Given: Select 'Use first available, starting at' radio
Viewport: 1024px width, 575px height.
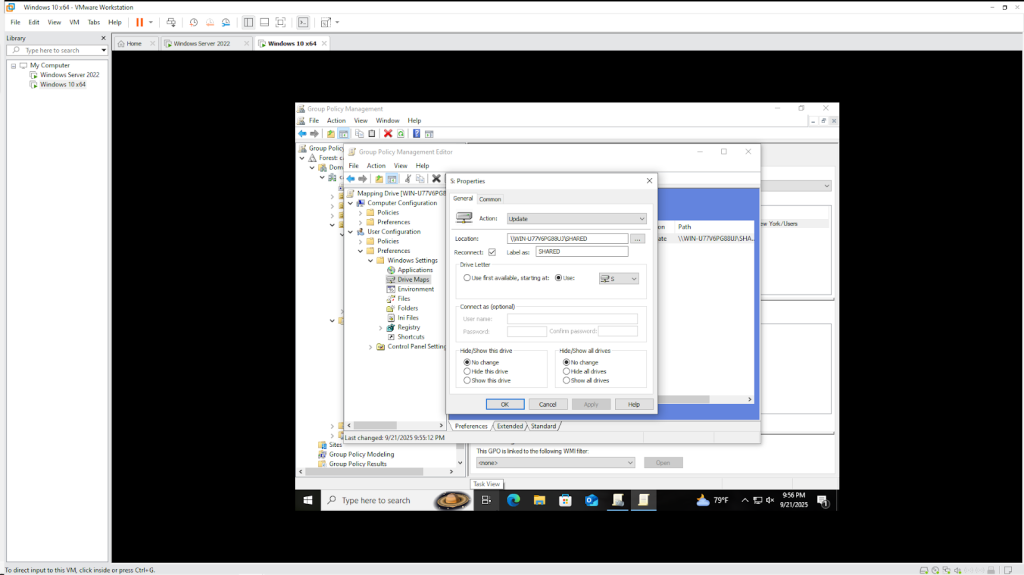Looking at the screenshot, I should pyautogui.click(x=467, y=278).
